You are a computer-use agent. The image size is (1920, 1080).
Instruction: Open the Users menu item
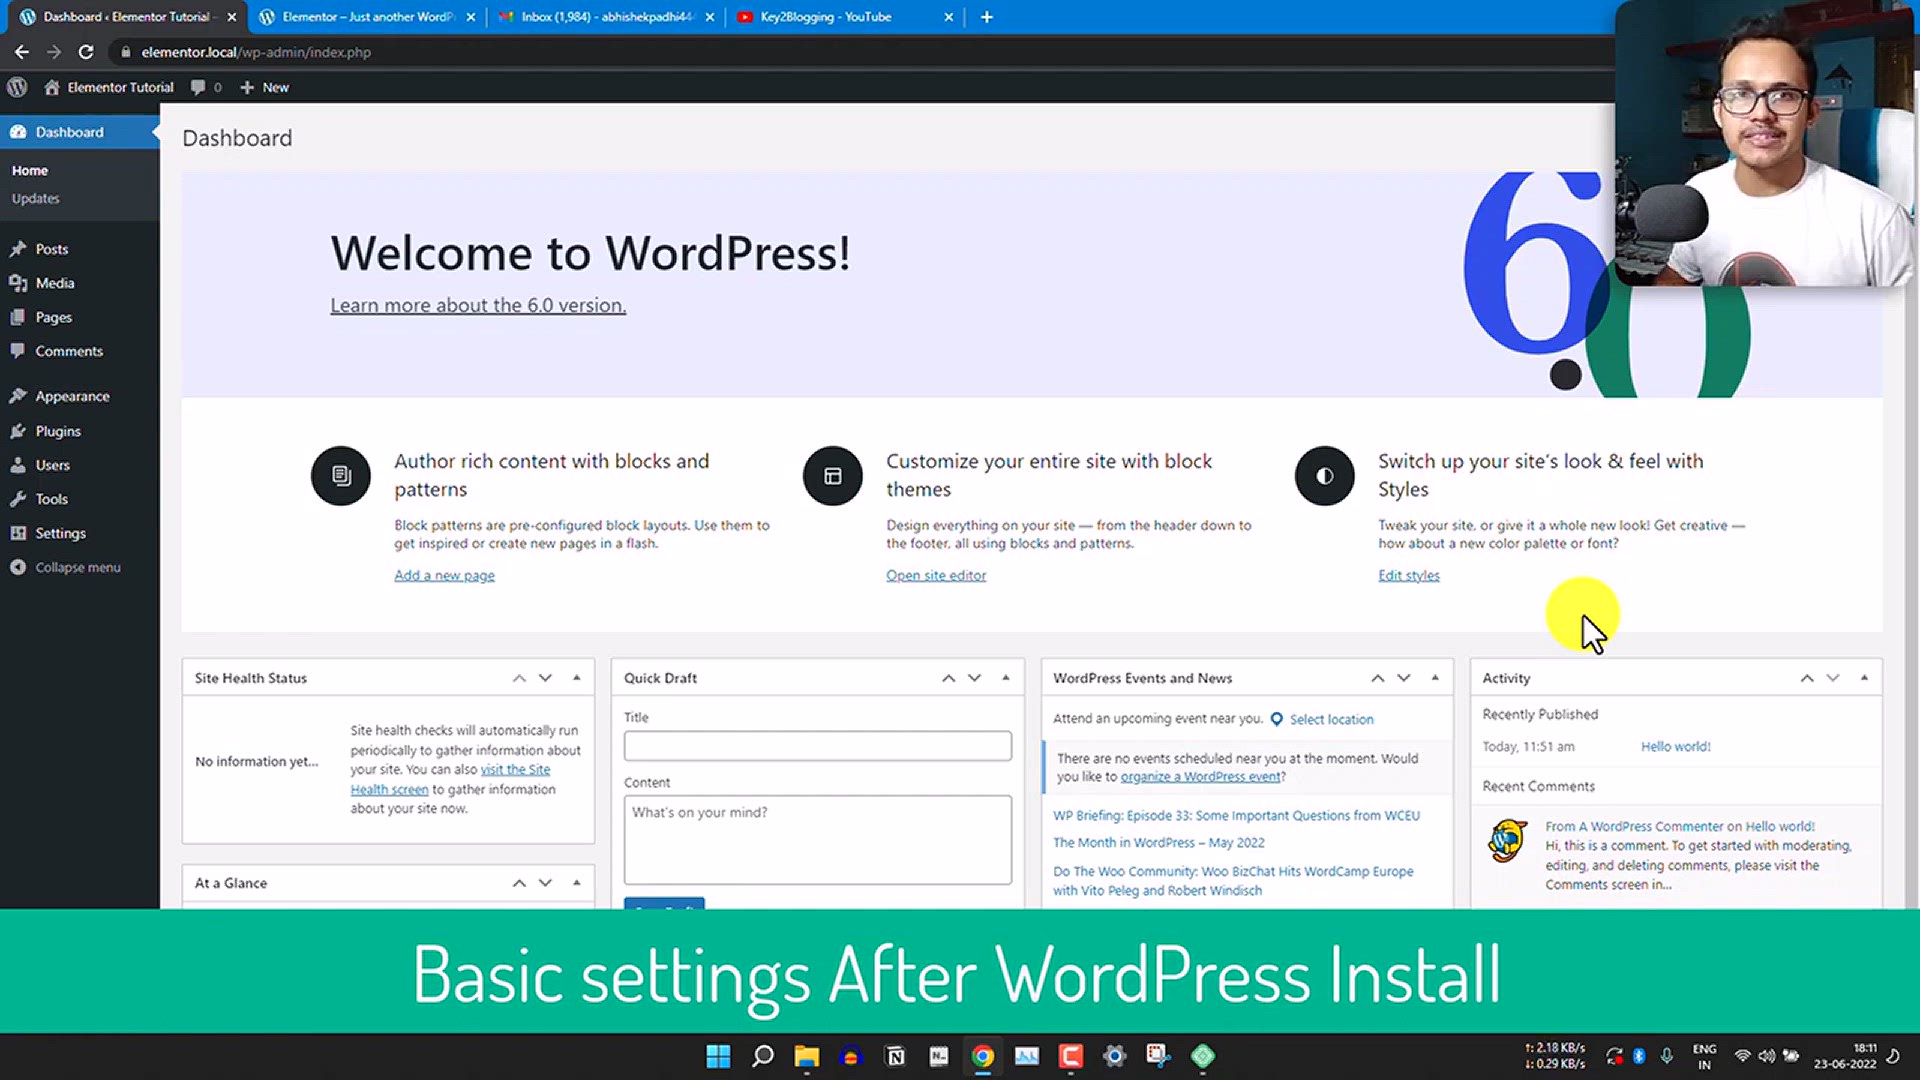[52, 465]
